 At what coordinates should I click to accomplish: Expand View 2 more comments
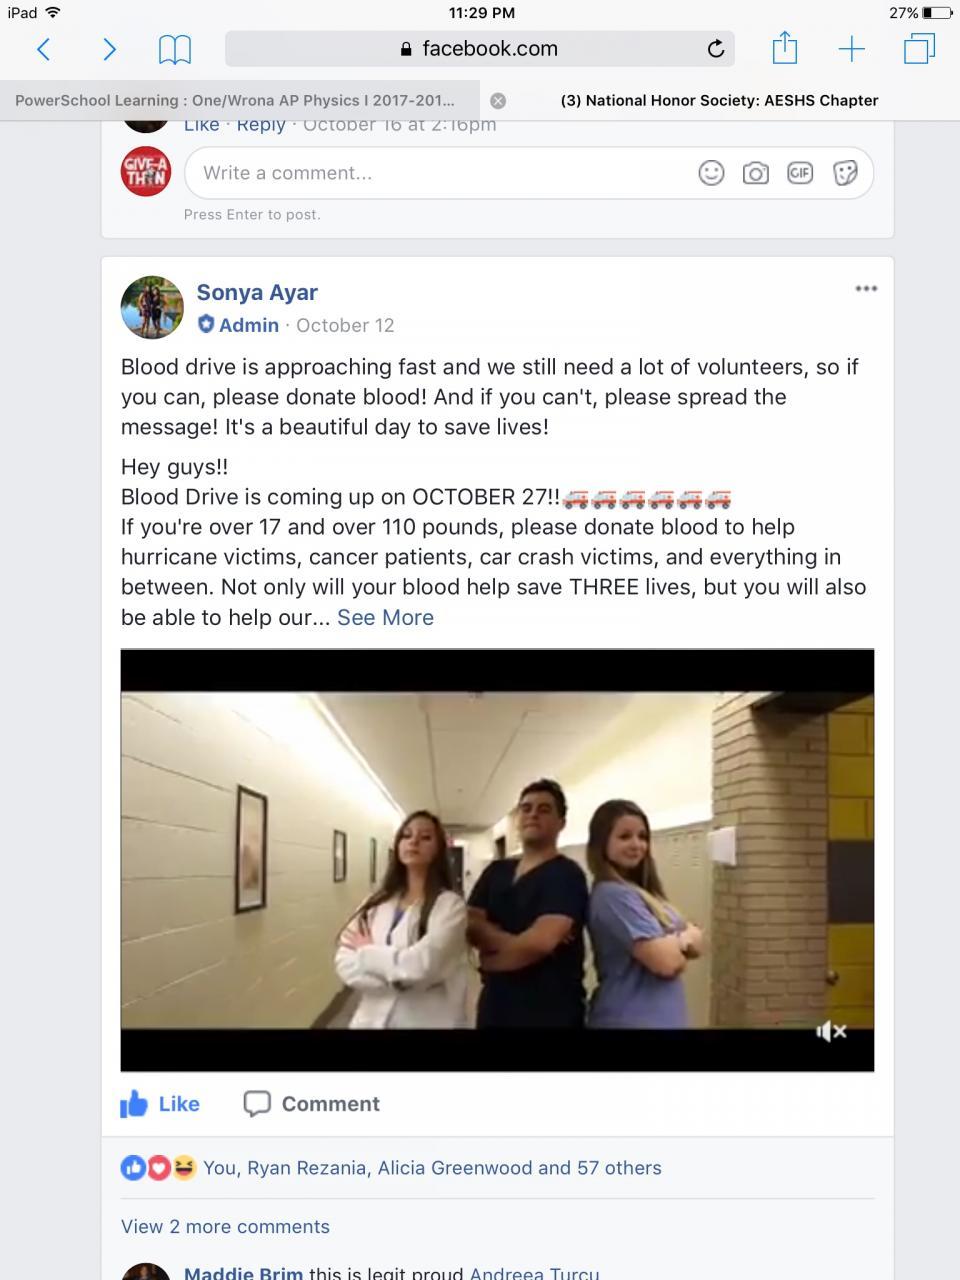(225, 1226)
